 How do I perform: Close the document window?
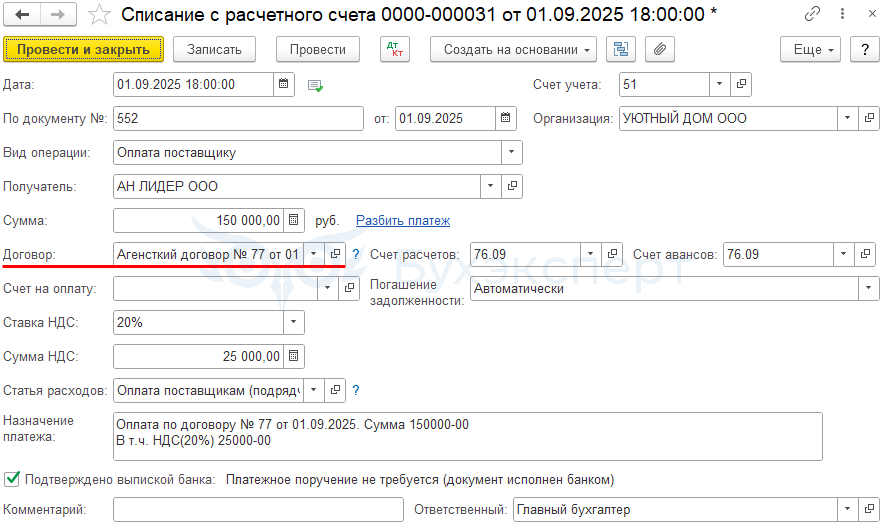pyautogui.click(x=872, y=14)
